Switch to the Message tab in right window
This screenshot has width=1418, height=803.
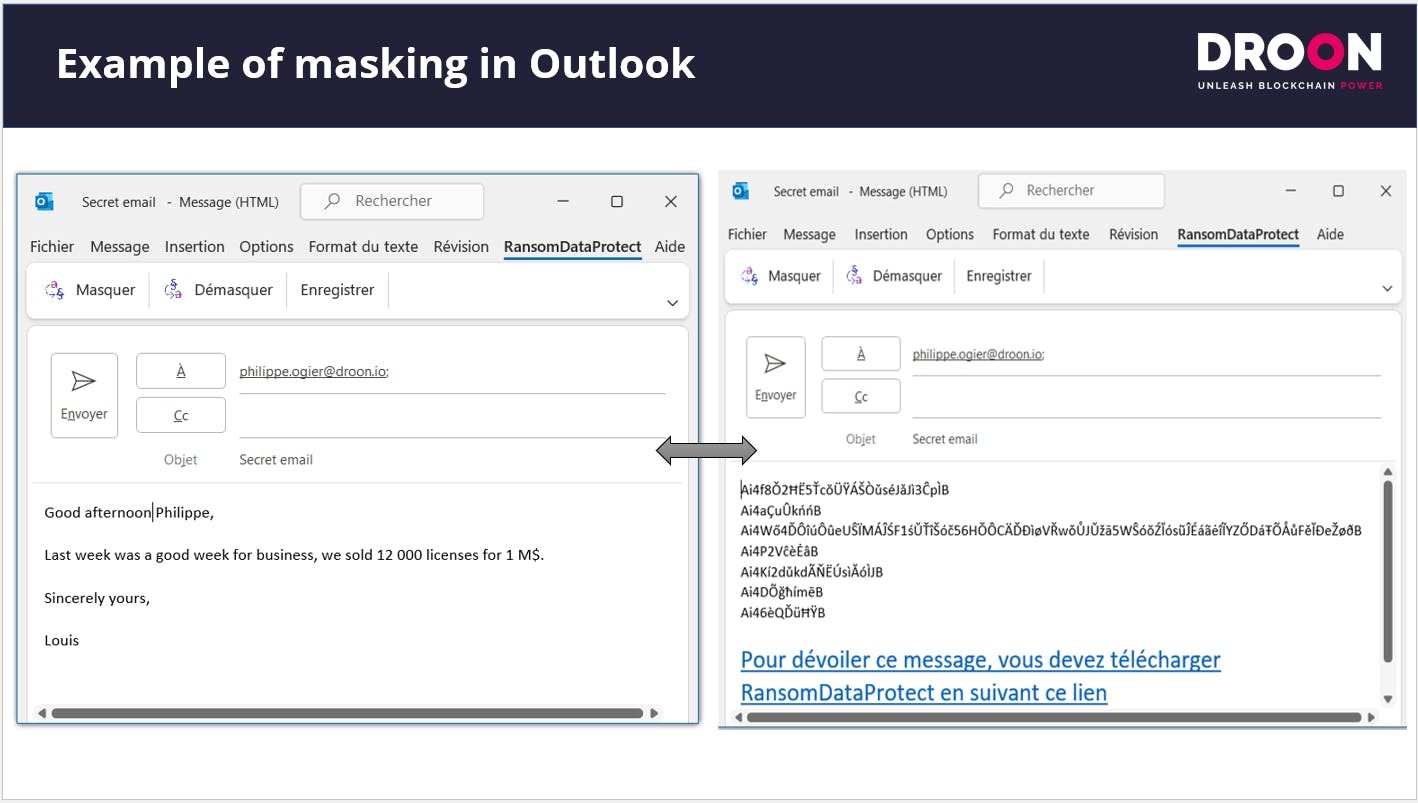[x=809, y=235]
